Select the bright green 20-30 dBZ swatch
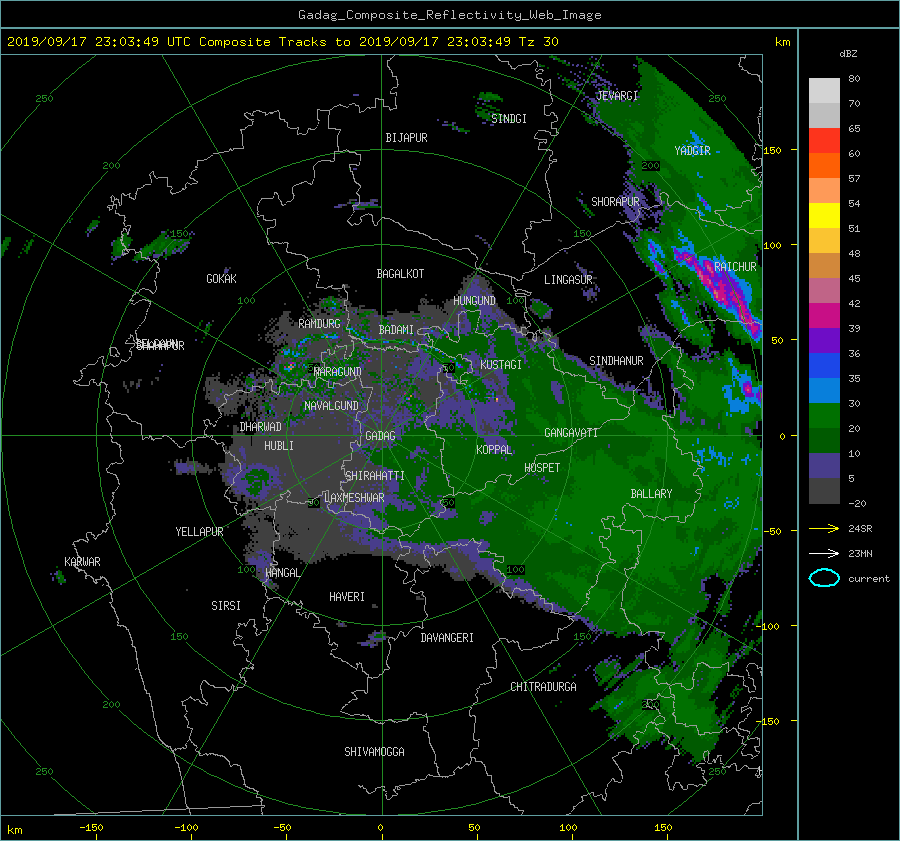 [x=824, y=415]
